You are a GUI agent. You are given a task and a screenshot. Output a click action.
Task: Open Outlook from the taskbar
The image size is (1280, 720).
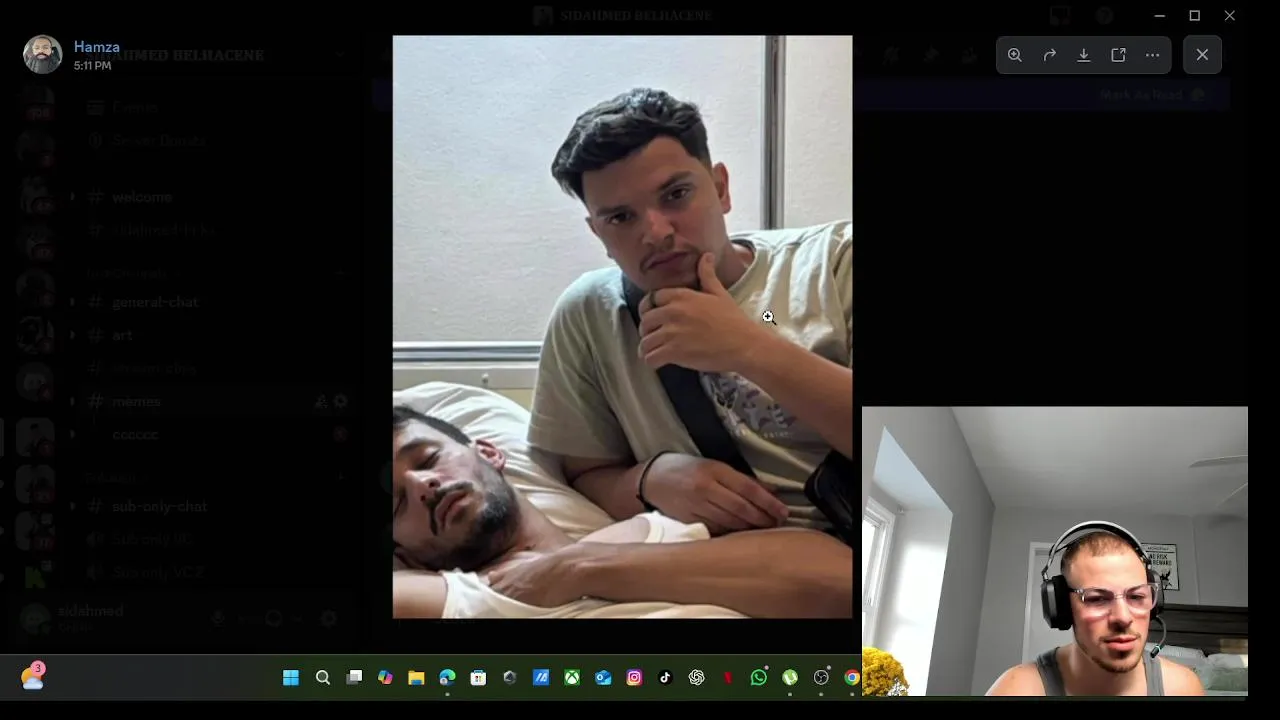(603, 678)
